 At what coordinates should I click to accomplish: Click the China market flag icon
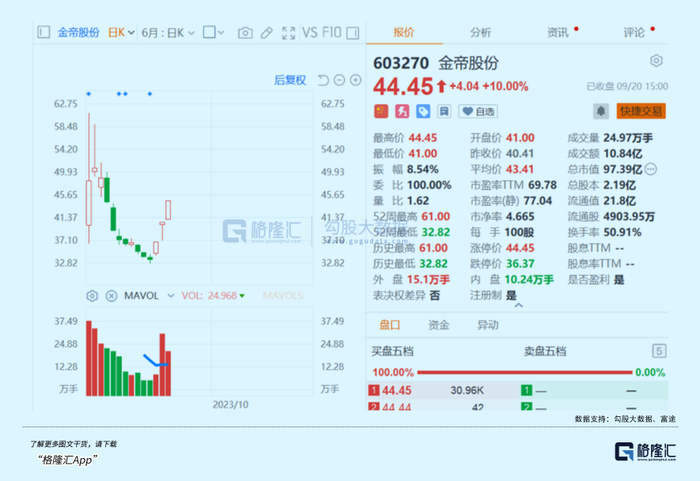point(381,111)
